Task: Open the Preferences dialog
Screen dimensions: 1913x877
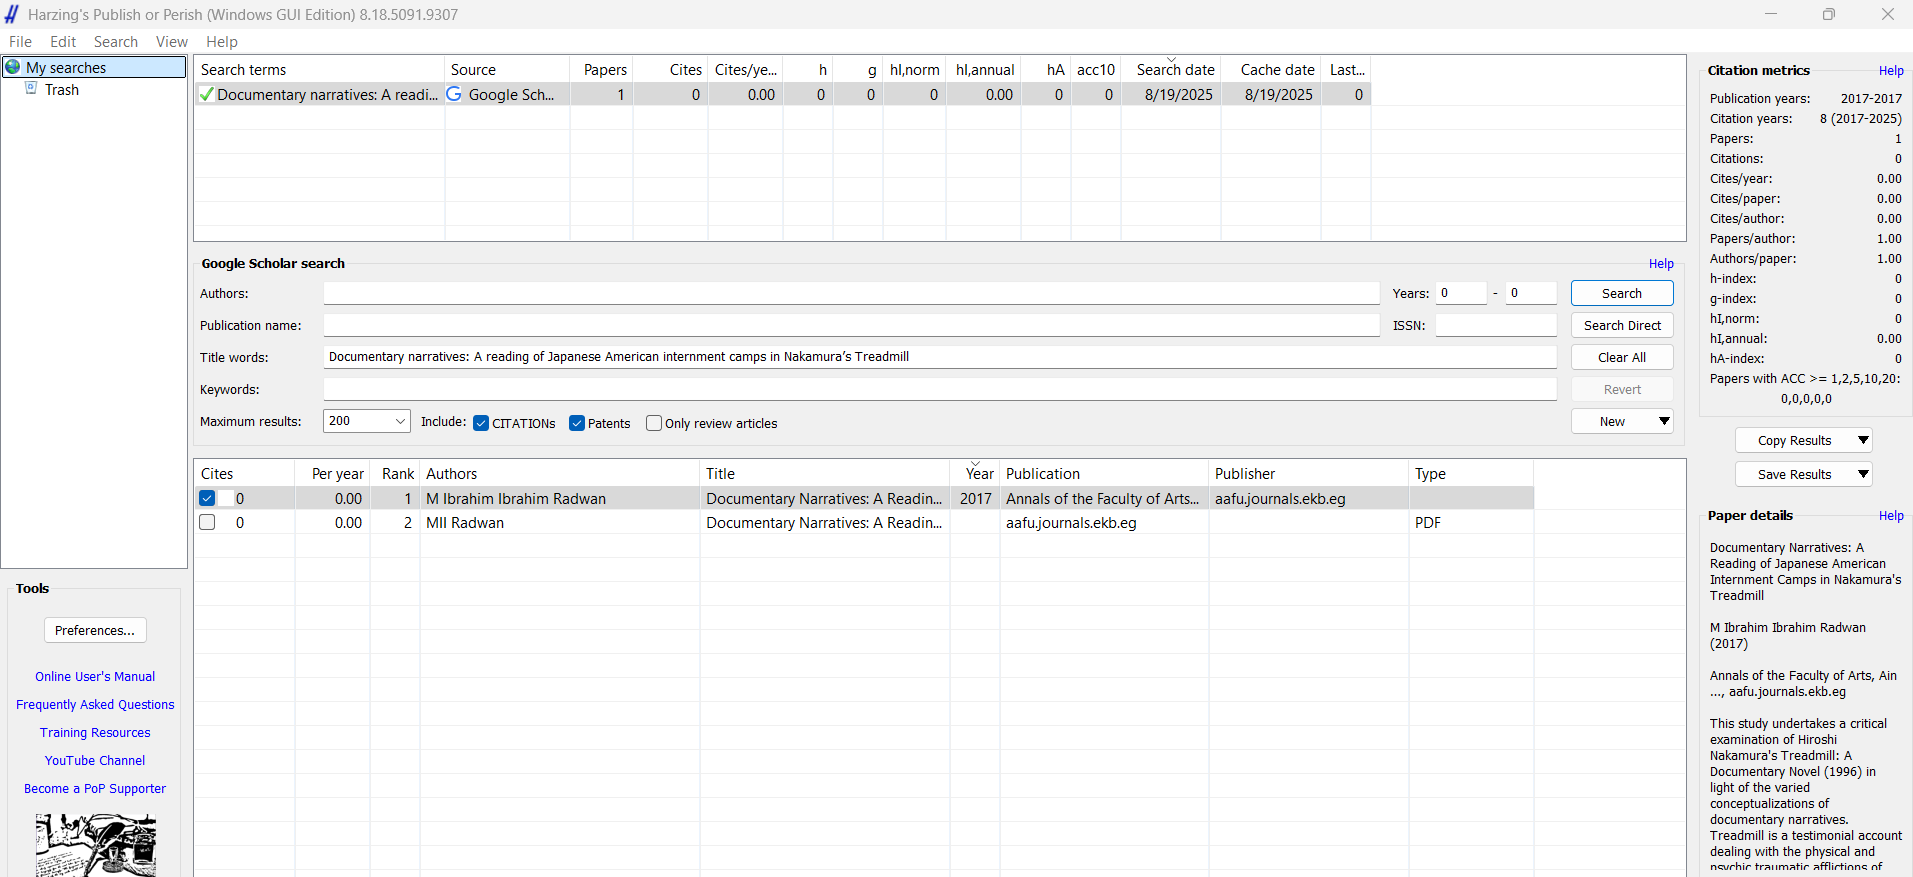Action: click(95, 630)
